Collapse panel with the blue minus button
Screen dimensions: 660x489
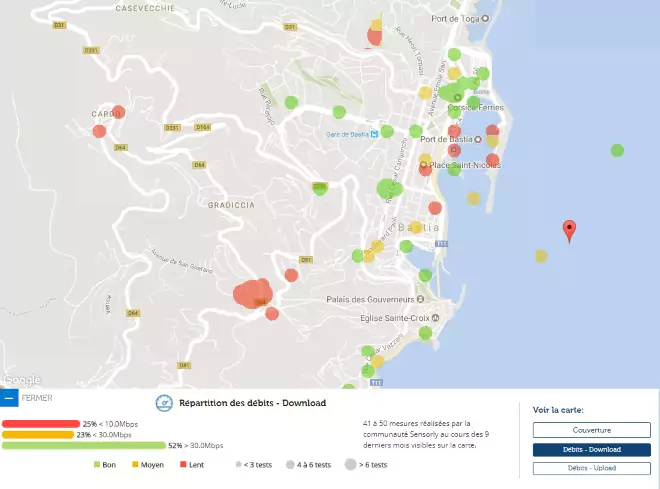click(x=8, y=397)
